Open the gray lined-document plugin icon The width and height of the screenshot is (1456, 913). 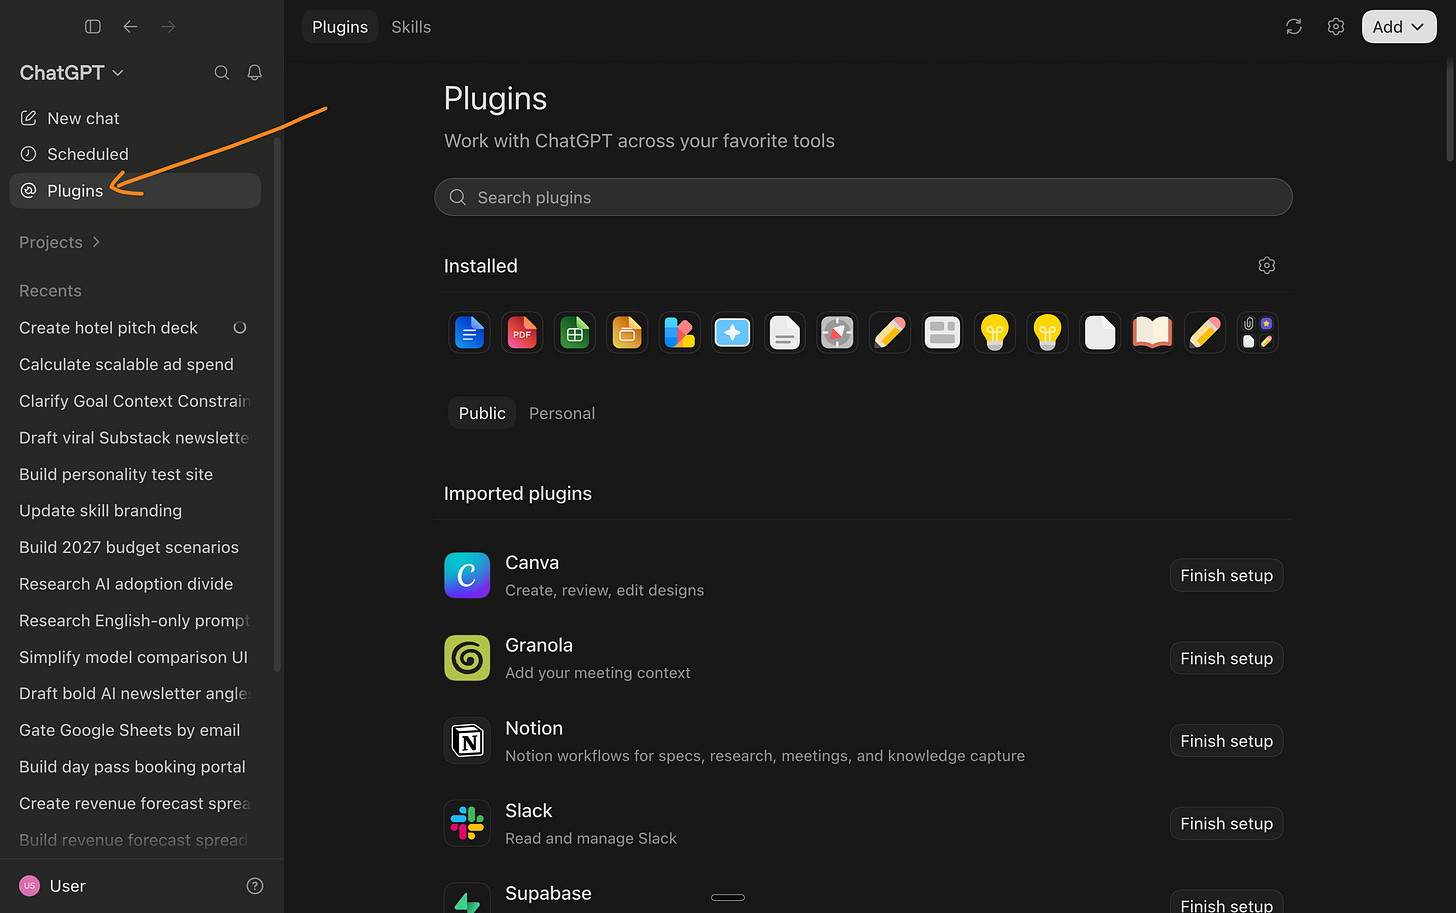(785, 332)
